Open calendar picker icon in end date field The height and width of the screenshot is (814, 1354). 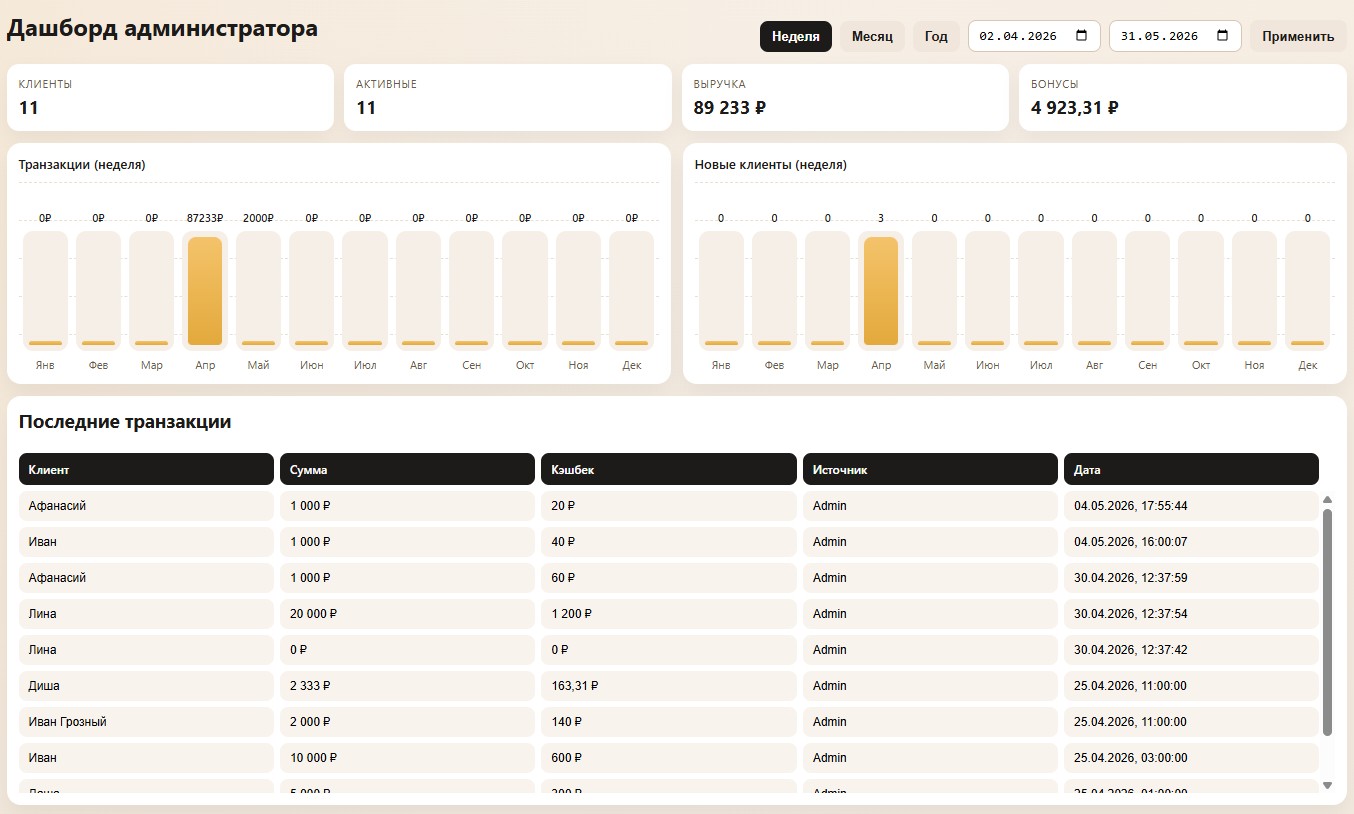pos(1222,36)
